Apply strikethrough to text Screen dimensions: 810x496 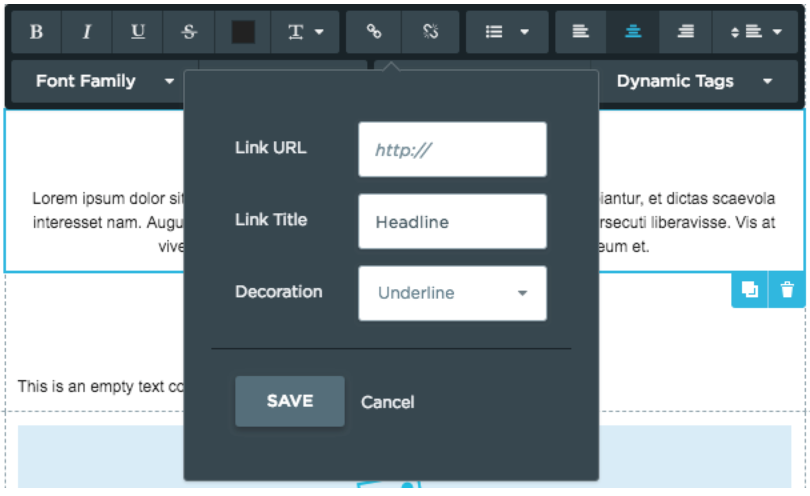[190, 32]
